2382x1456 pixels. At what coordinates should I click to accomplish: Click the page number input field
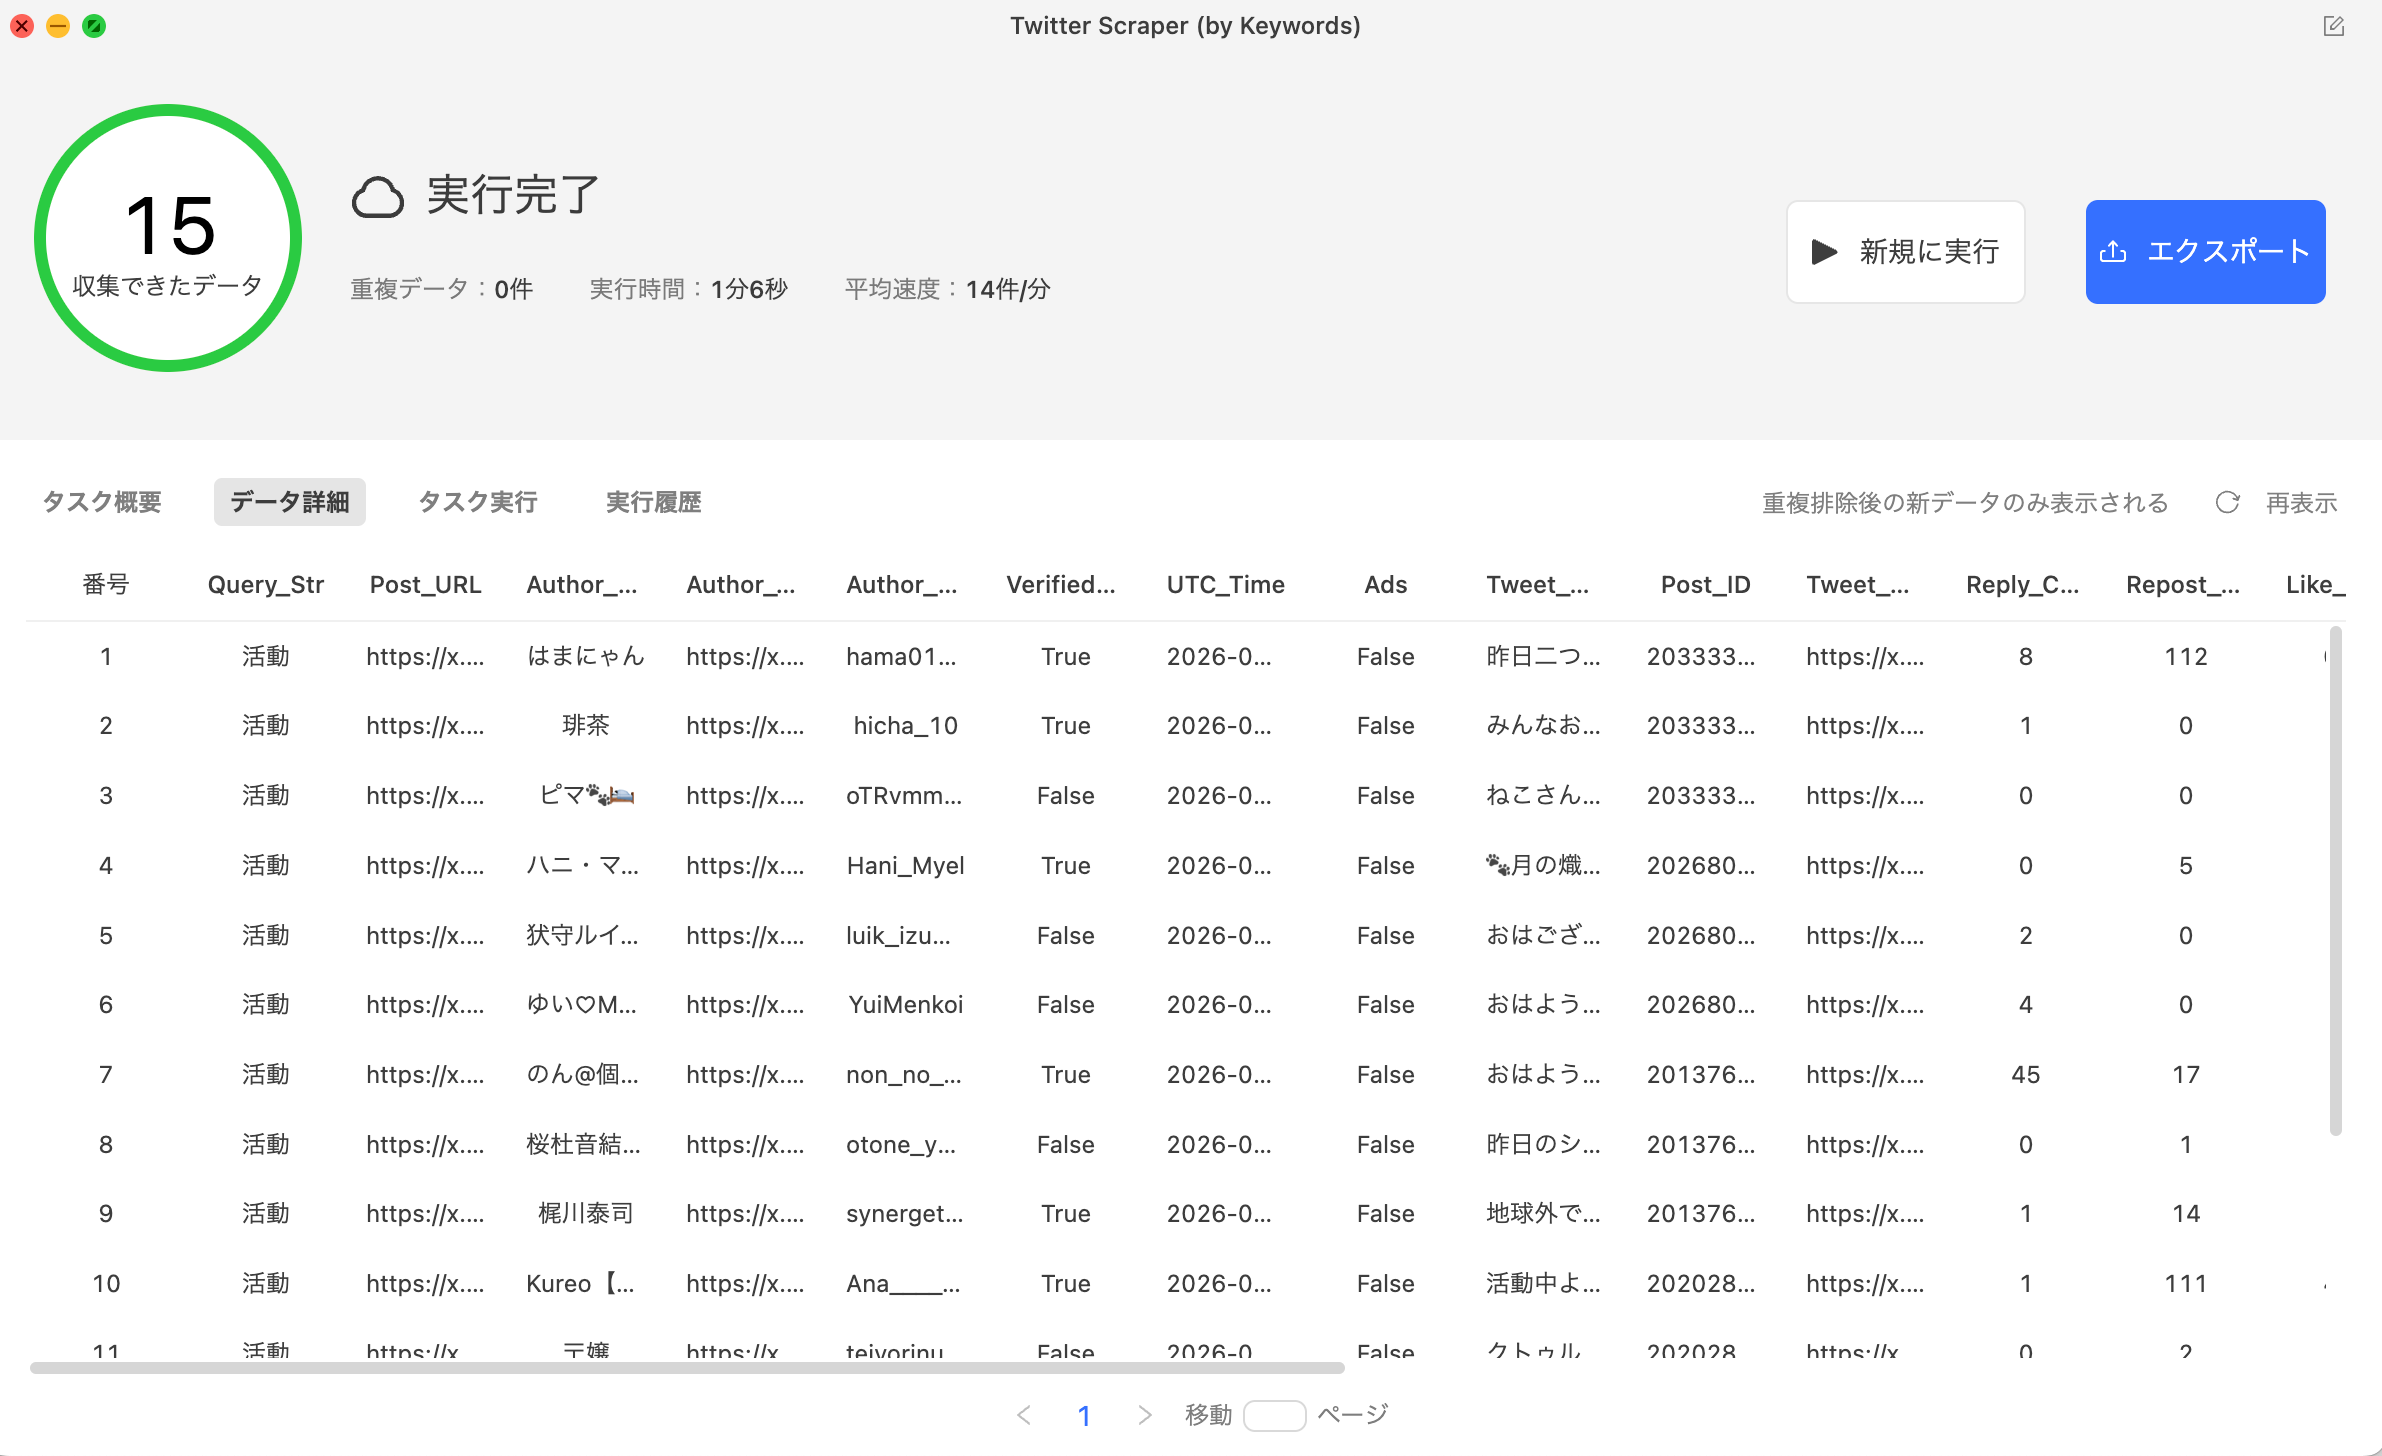pyautogui.click(x=1274, y=1415)
